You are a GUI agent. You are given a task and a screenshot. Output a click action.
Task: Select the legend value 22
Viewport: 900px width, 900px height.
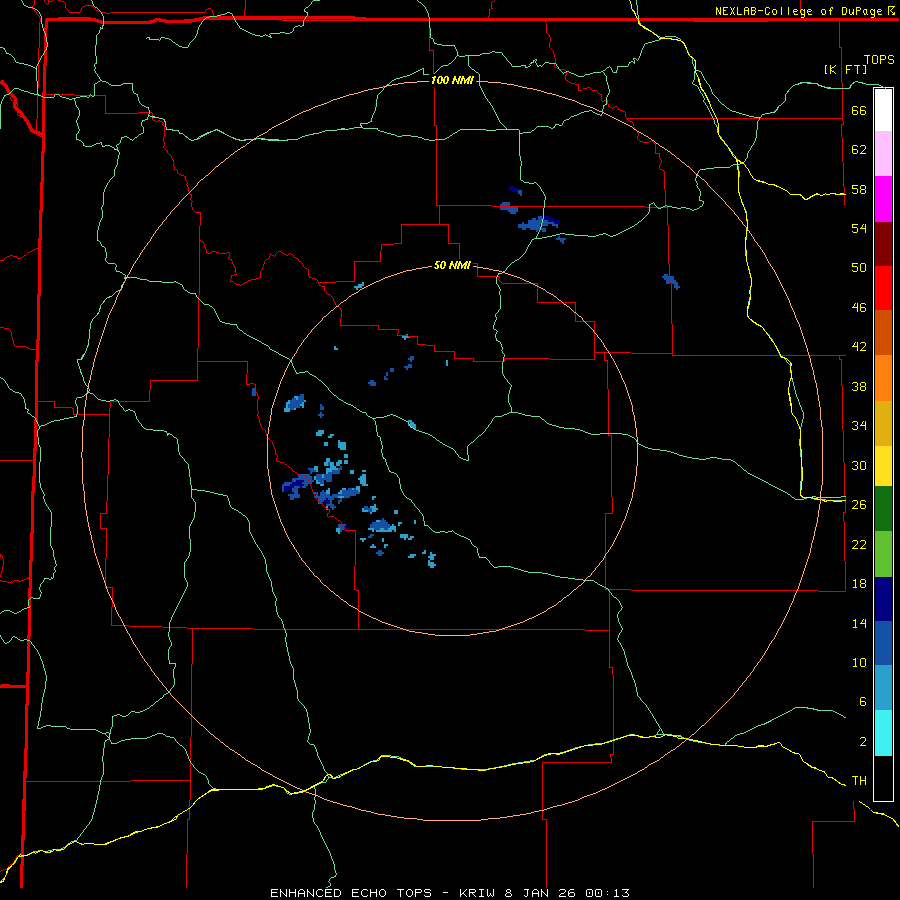click(x=859, y=544)
